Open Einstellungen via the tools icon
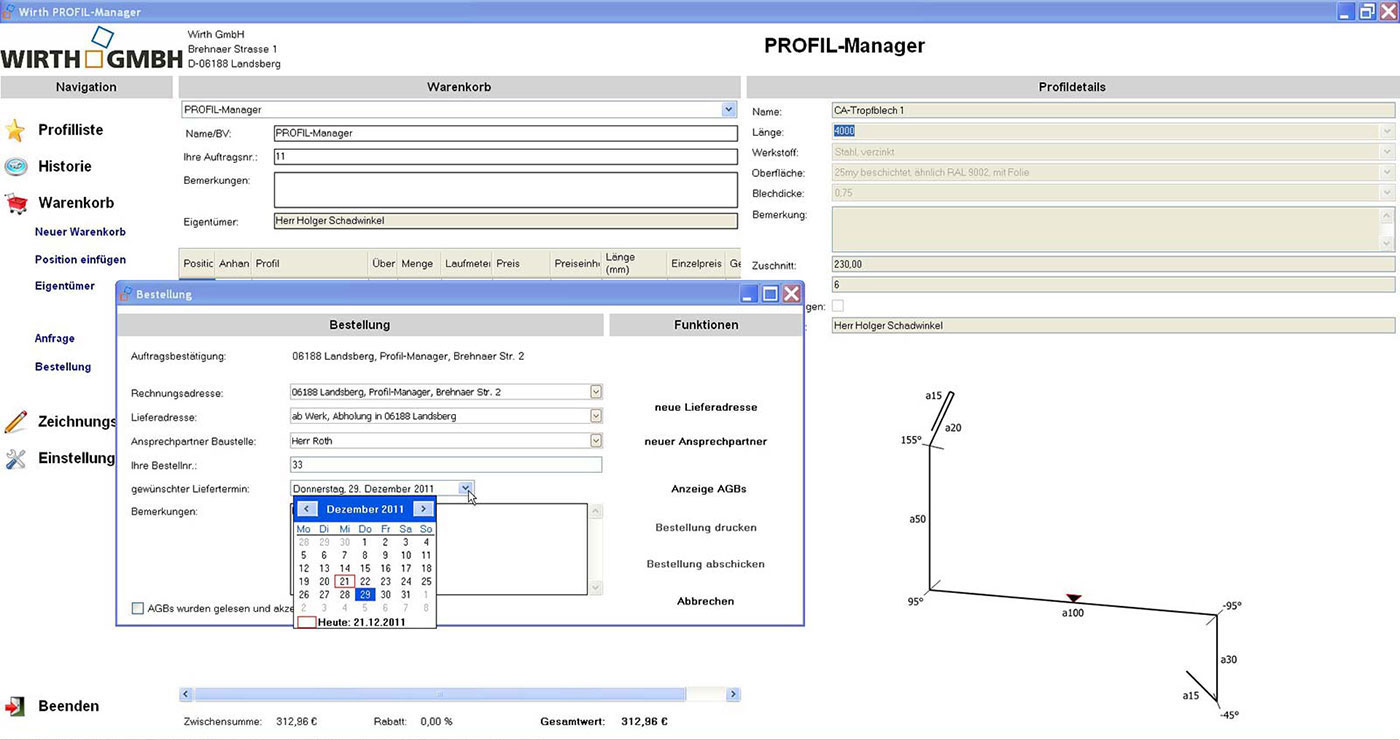 [x=15, y=459]
